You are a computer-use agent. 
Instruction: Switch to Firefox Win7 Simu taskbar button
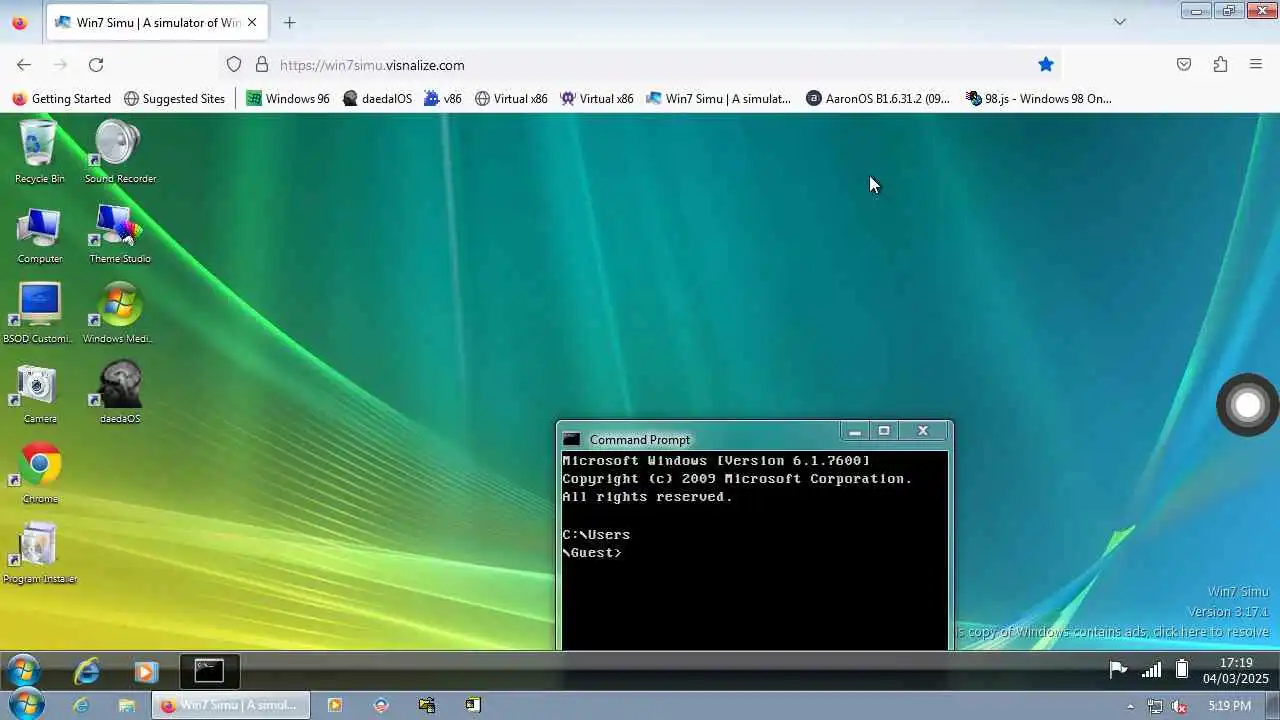[231, 705]
